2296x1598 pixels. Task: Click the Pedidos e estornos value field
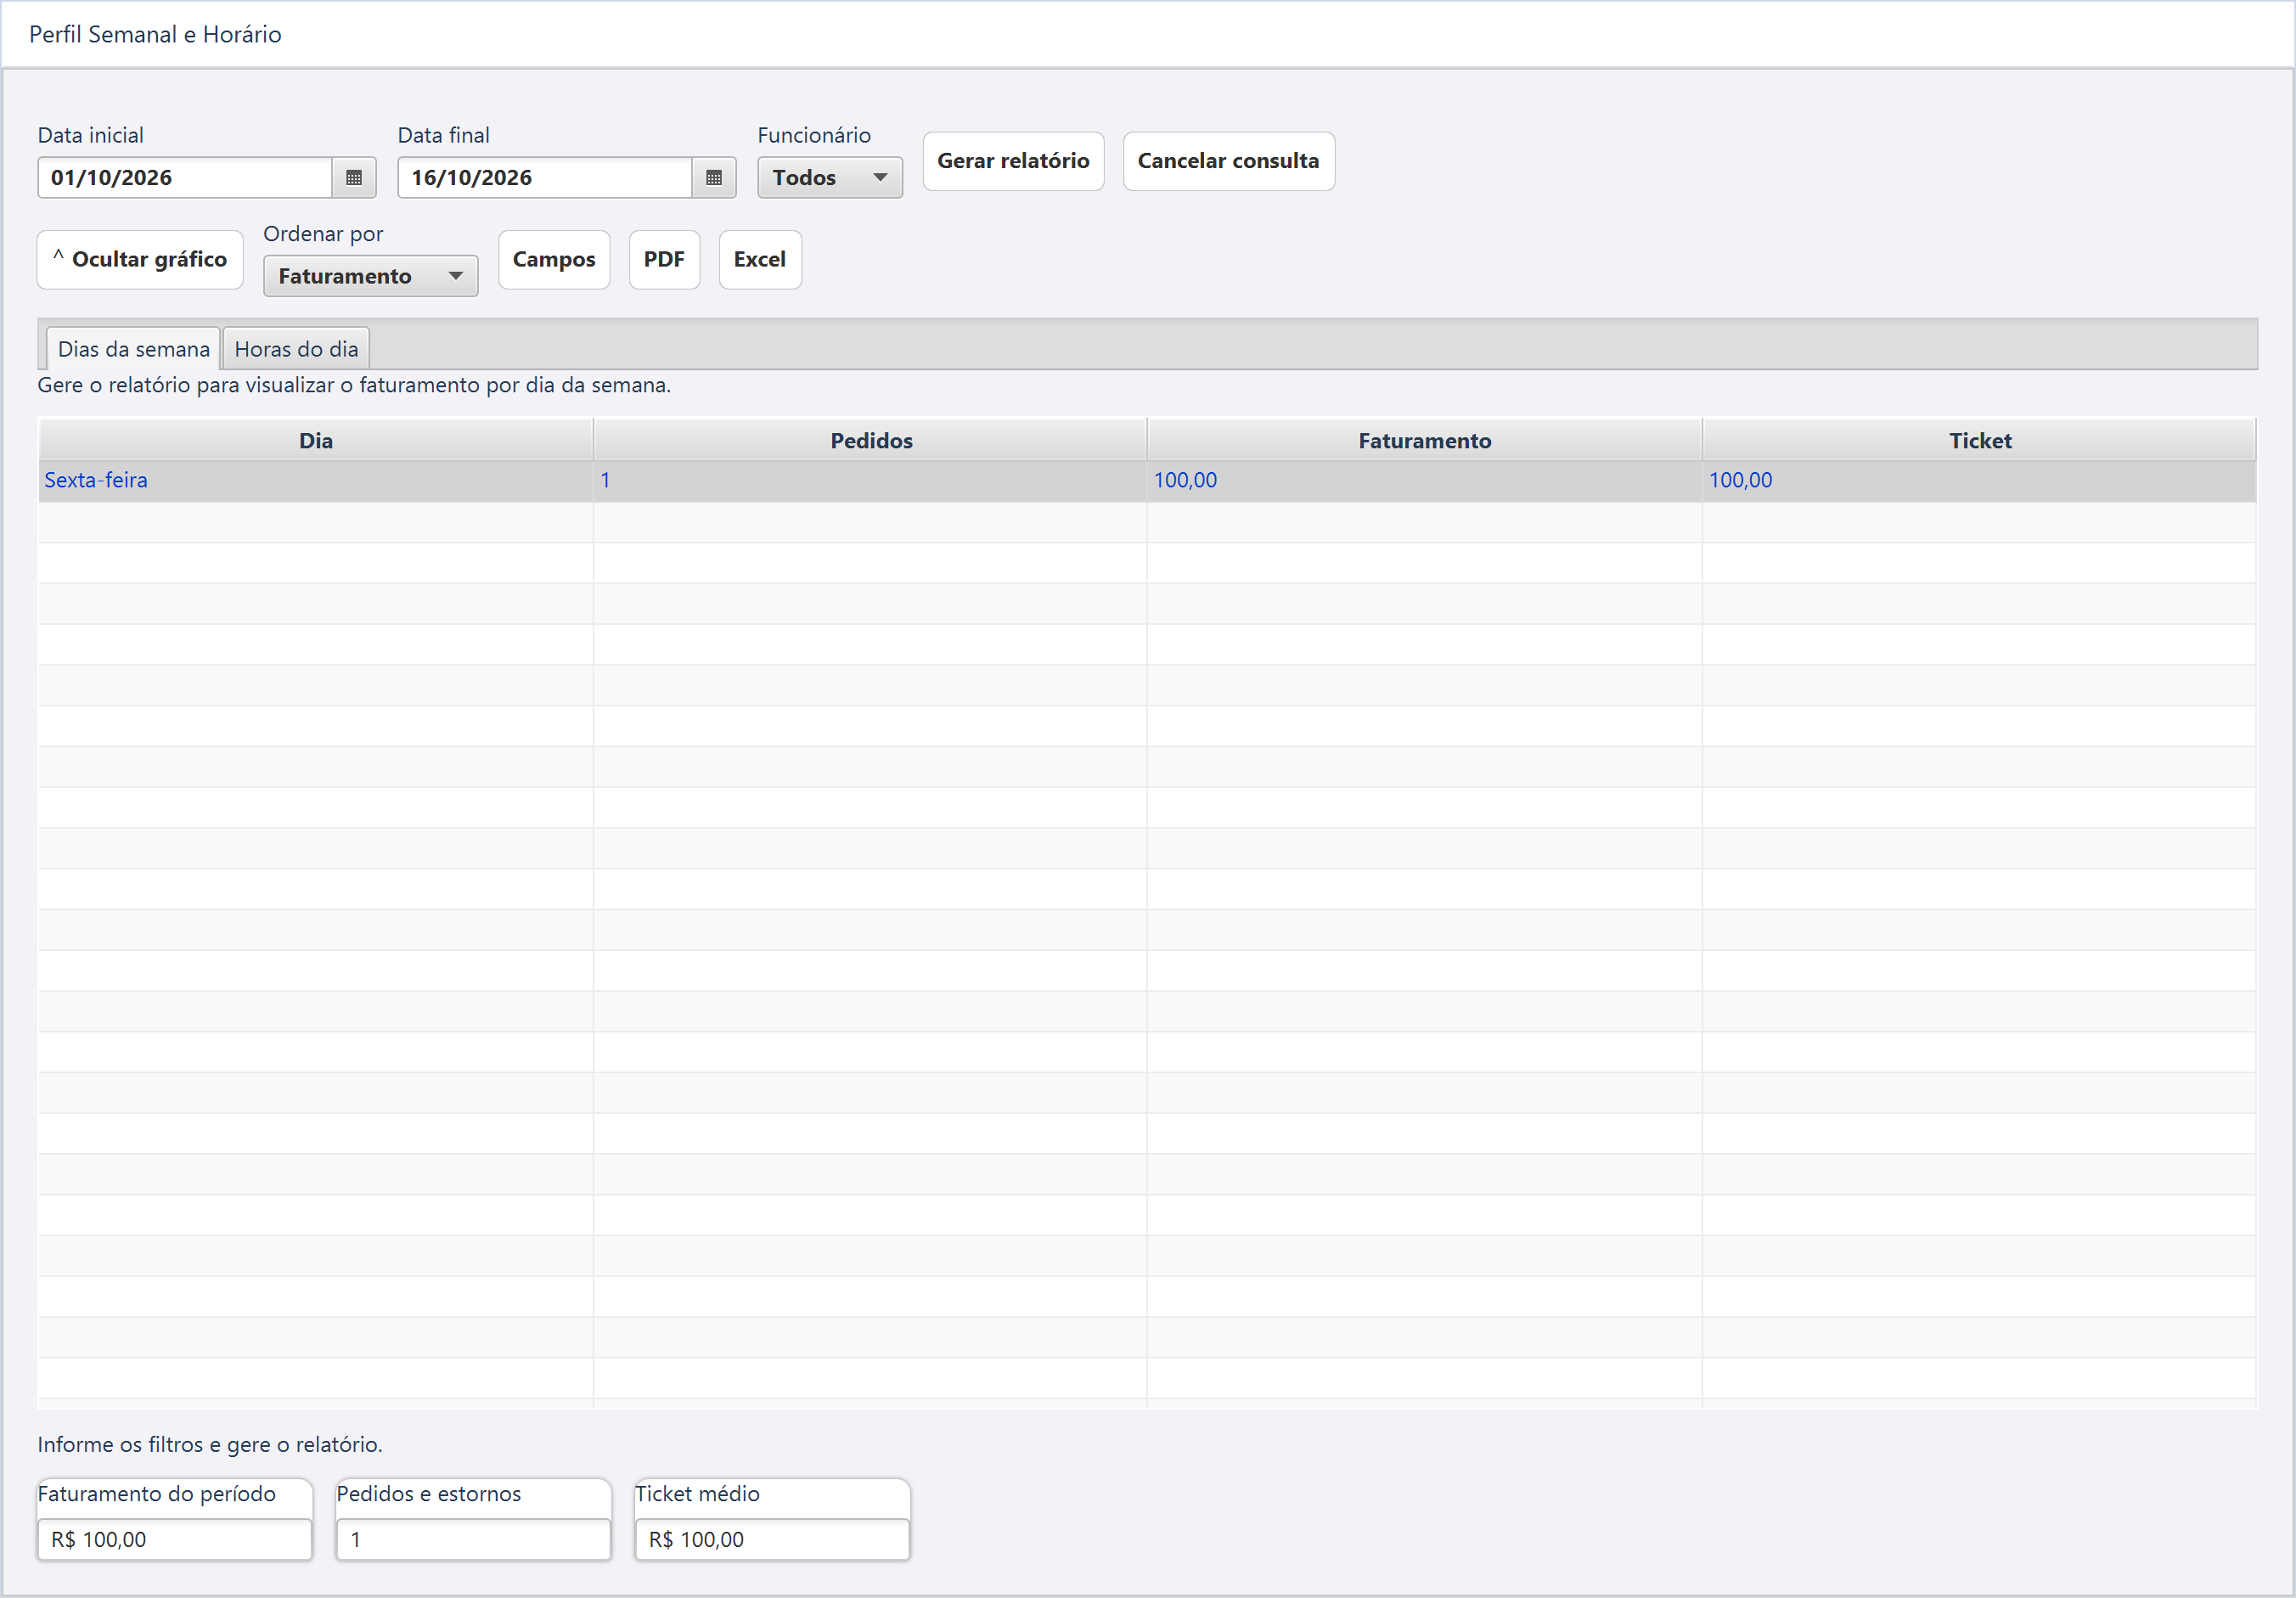click(x=473, y=1539)
